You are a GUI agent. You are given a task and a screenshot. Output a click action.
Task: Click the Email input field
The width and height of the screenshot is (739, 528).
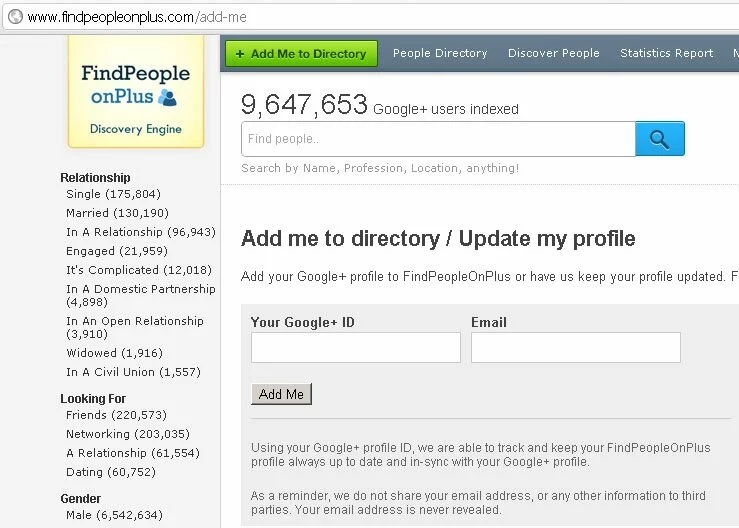pos(576,347)
